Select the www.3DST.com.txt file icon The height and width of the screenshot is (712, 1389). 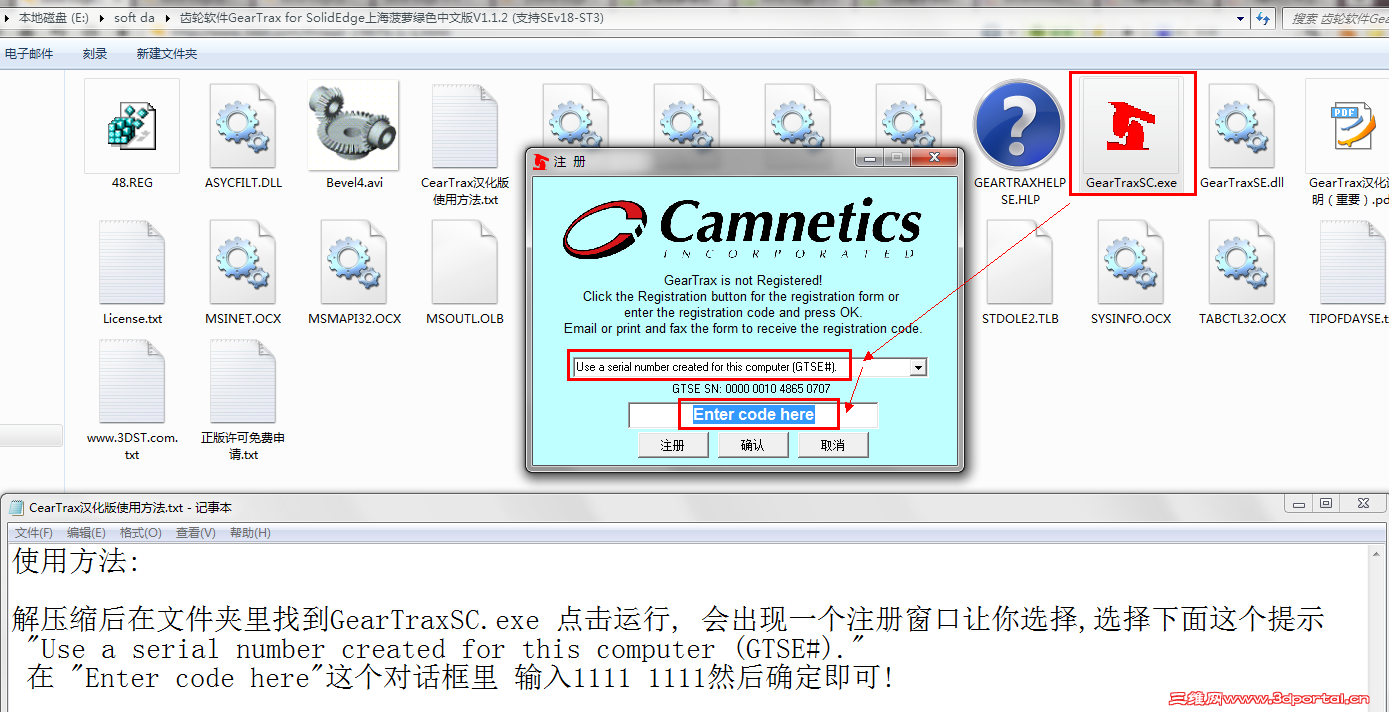click(x=132, y=382)
